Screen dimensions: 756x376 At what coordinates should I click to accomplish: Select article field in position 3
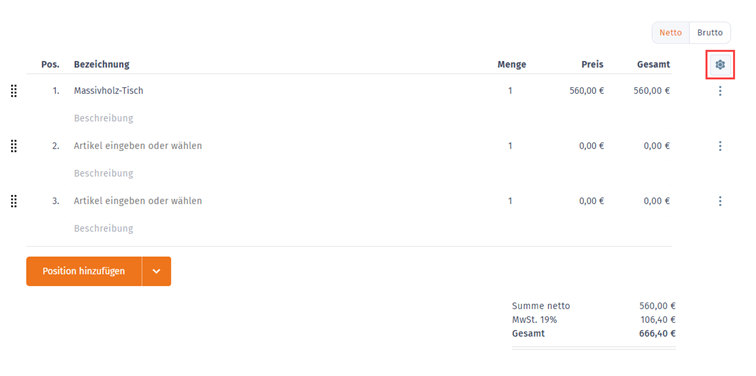pos(138,201)
